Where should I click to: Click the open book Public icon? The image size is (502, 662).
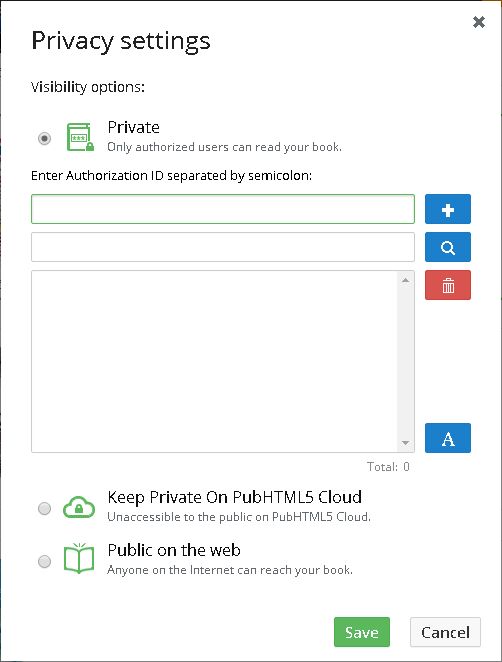click(x=79, y=559)
